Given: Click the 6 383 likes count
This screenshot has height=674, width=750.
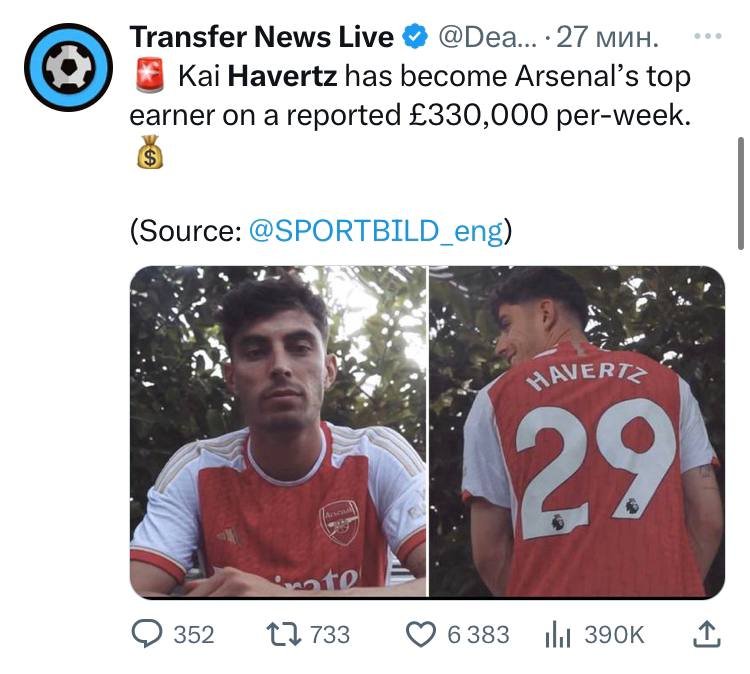Looking at the screenshot, I should click(x=478, y=634).
